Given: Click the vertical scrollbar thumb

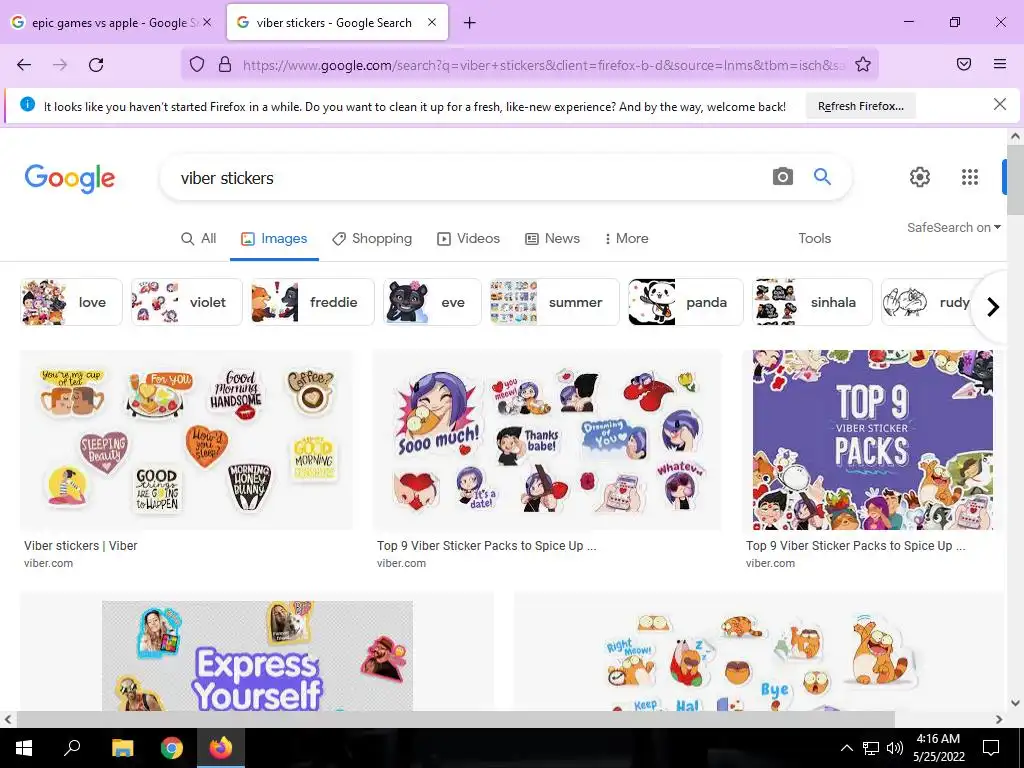Looking at the screenshot, I should pyautogui.click(x=1016, y=180).
